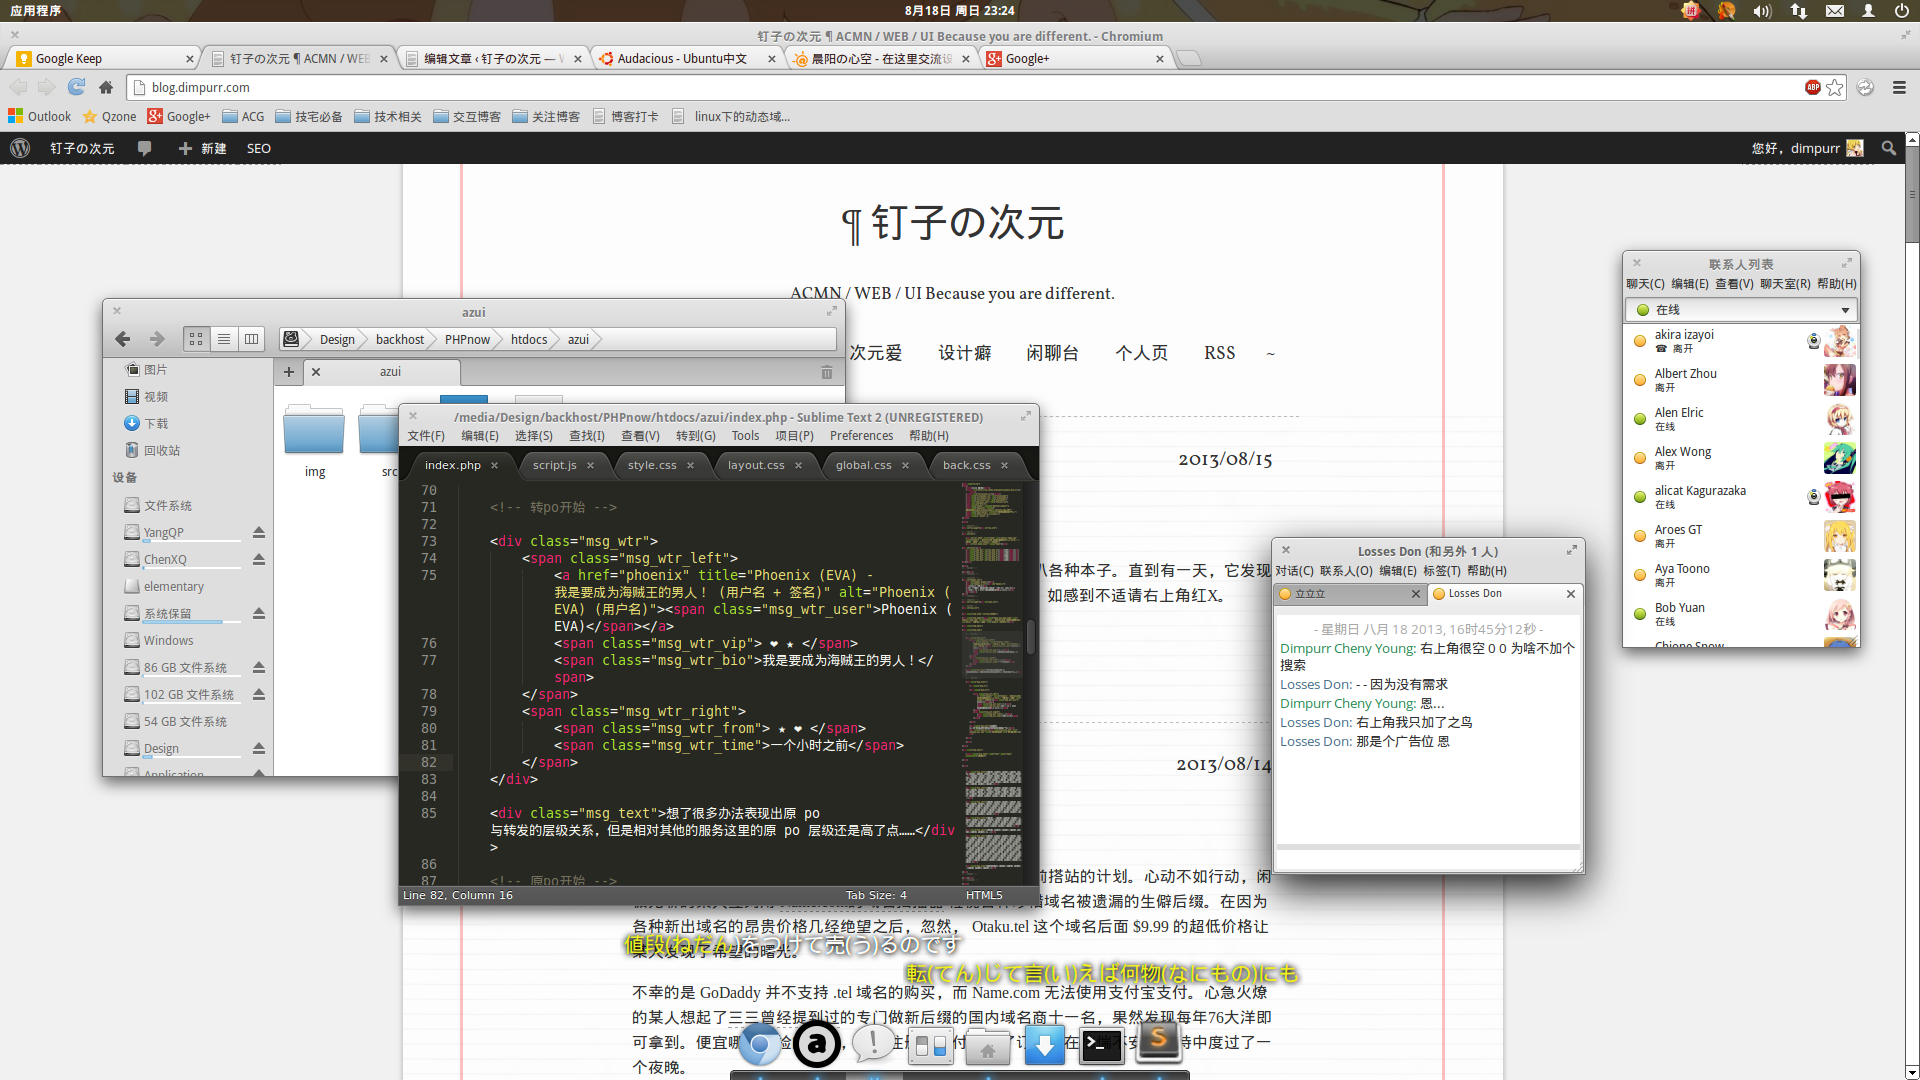The image size is (1920, 1080).
Task: Switch file manager to compact view
Action: [x=252, y=339]
